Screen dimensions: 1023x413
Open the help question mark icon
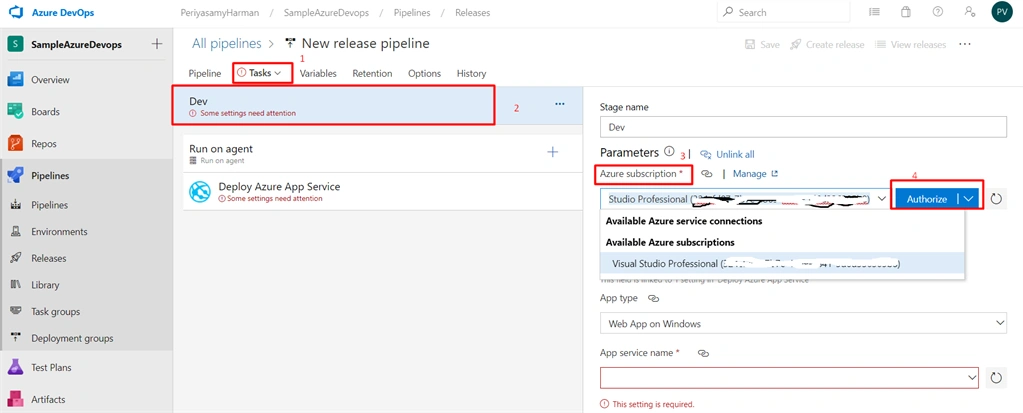coord(938,12)
